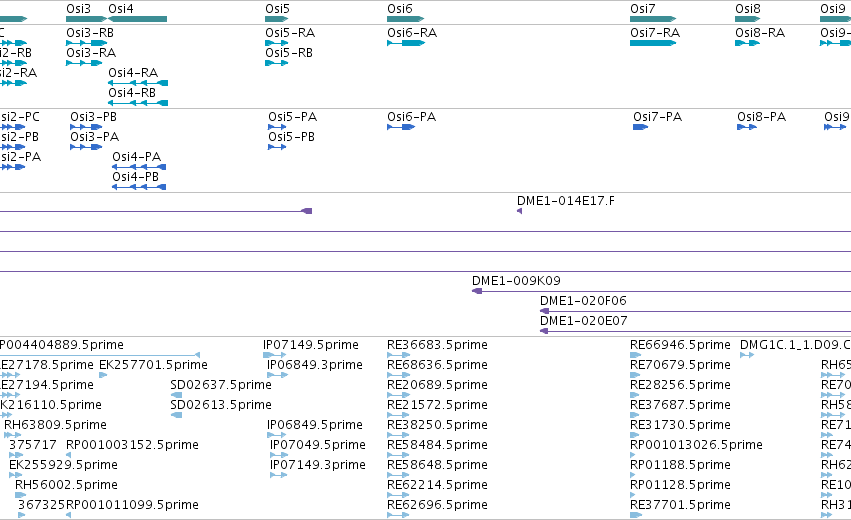851x520 pixels.
Task: Click the EK257701.5prime EST label
Action: click(153, 365)
